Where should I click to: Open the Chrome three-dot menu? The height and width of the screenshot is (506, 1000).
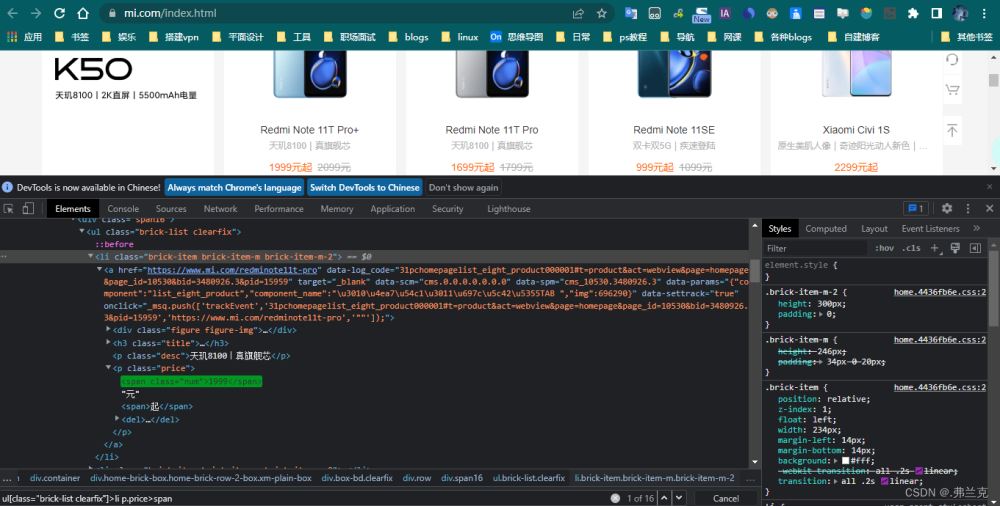(x=984, y=13)
